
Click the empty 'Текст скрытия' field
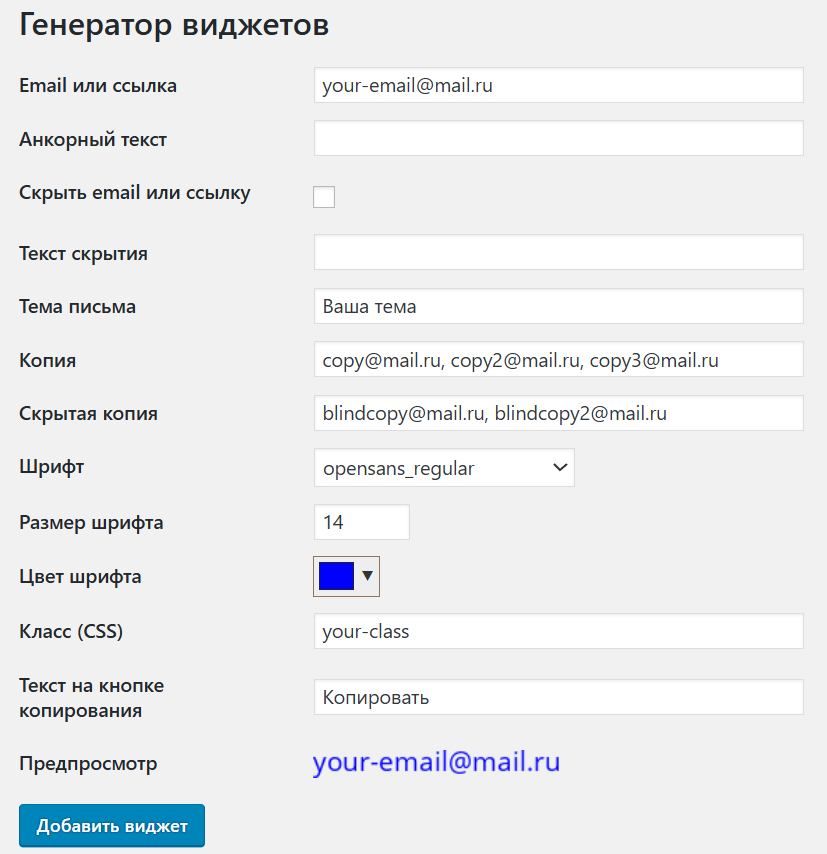tap(558, 252)
